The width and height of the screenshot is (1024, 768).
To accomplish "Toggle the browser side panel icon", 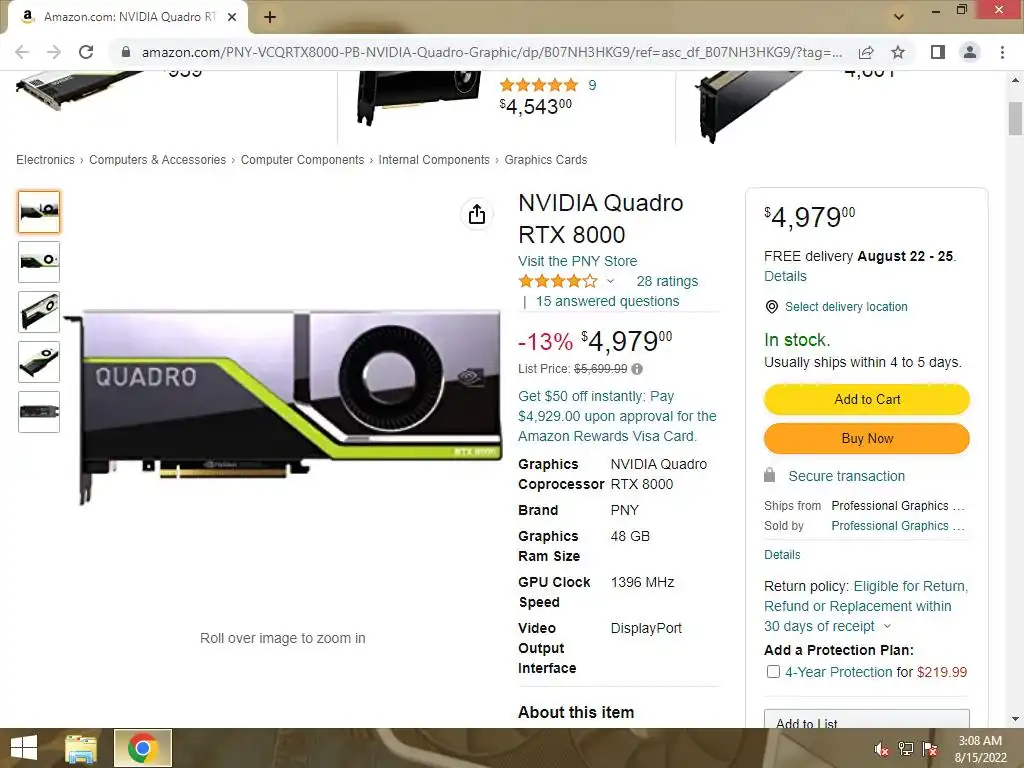I will coord(938,52).
